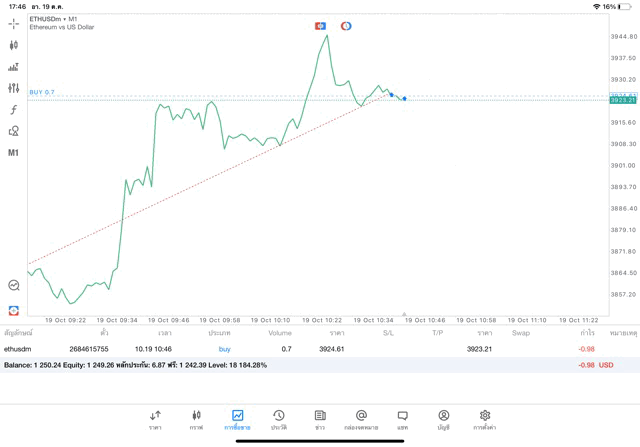Select the crosshair tool in chart sidebar
Viewport: 640px width, 447px height.
point(13,23)
